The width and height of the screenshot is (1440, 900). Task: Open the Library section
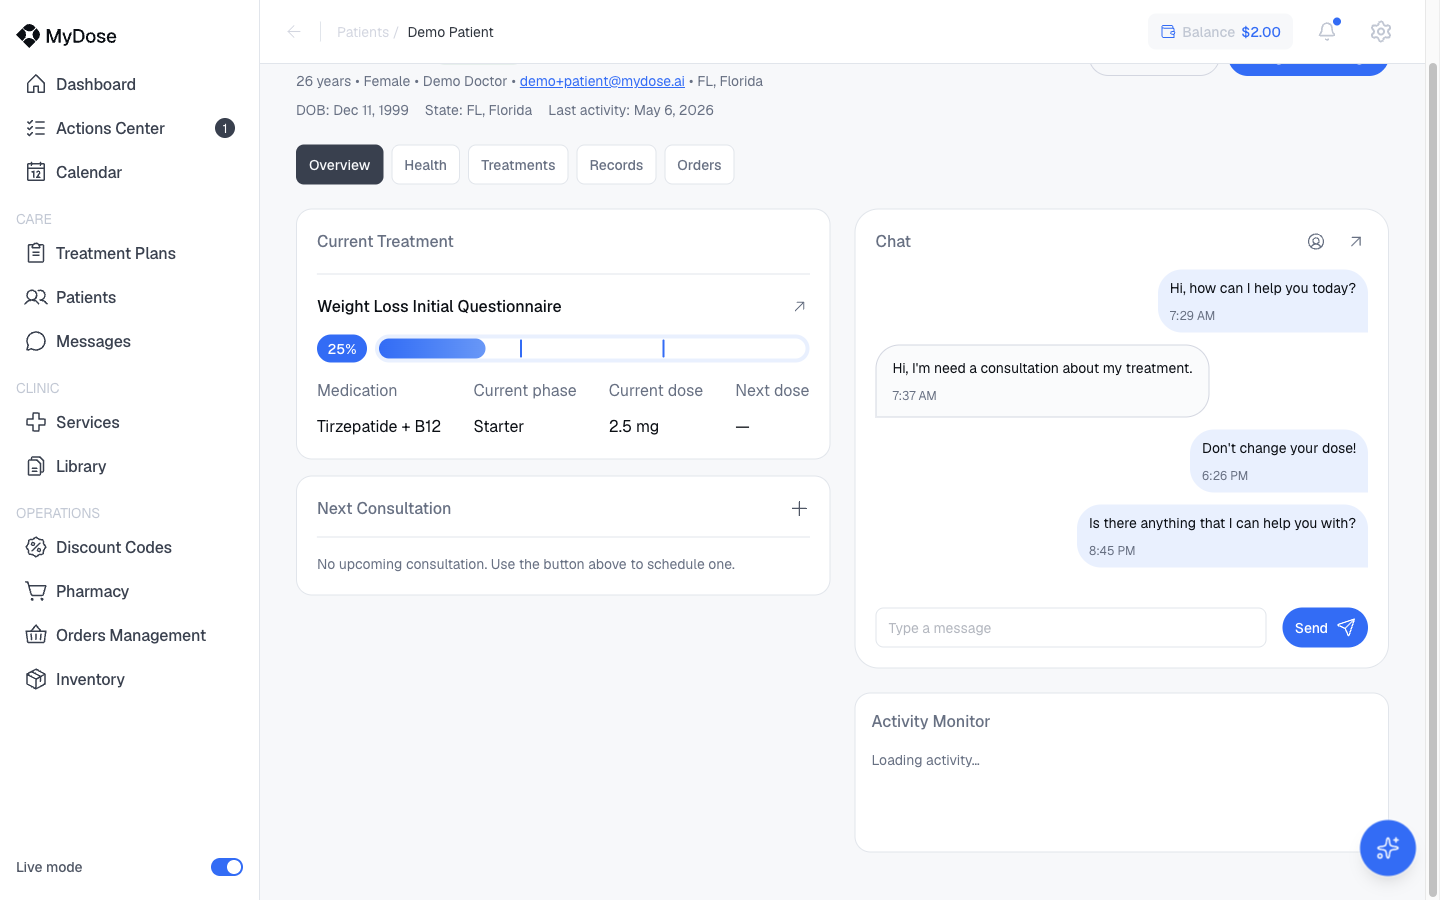pyautogui.click(x=80, y=466)
